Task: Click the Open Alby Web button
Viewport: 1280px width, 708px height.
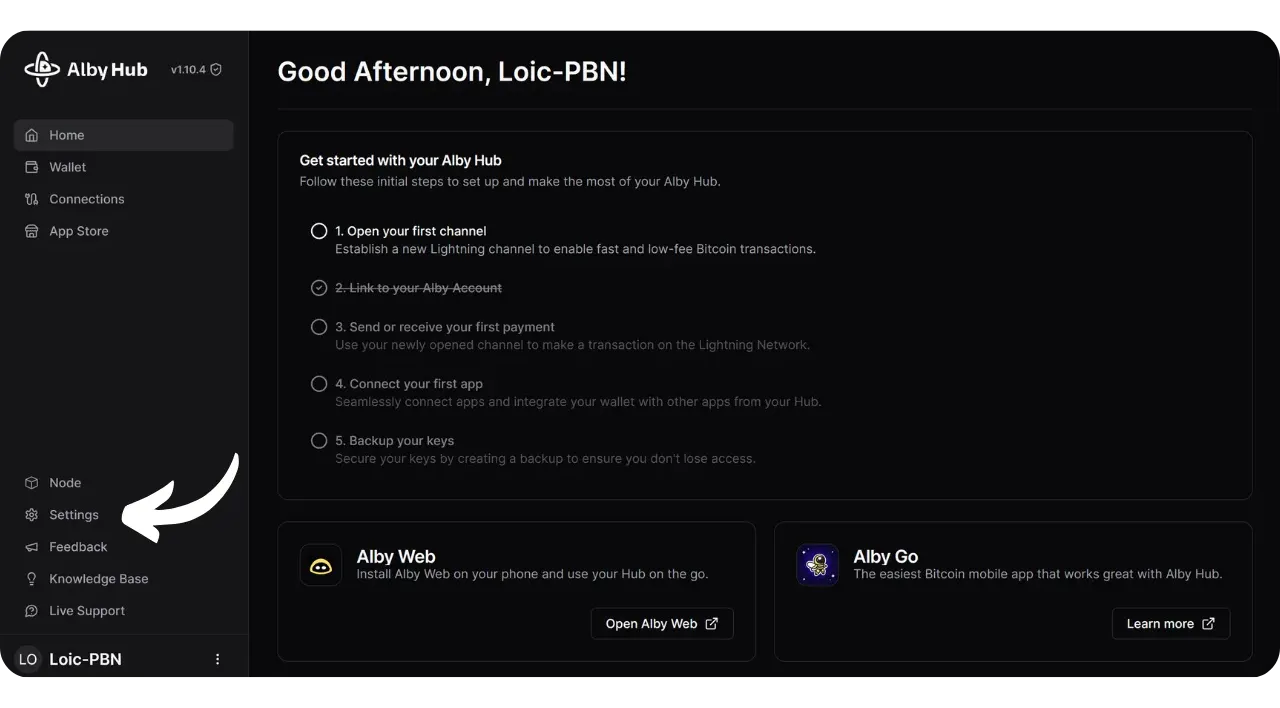Action: 662,624
